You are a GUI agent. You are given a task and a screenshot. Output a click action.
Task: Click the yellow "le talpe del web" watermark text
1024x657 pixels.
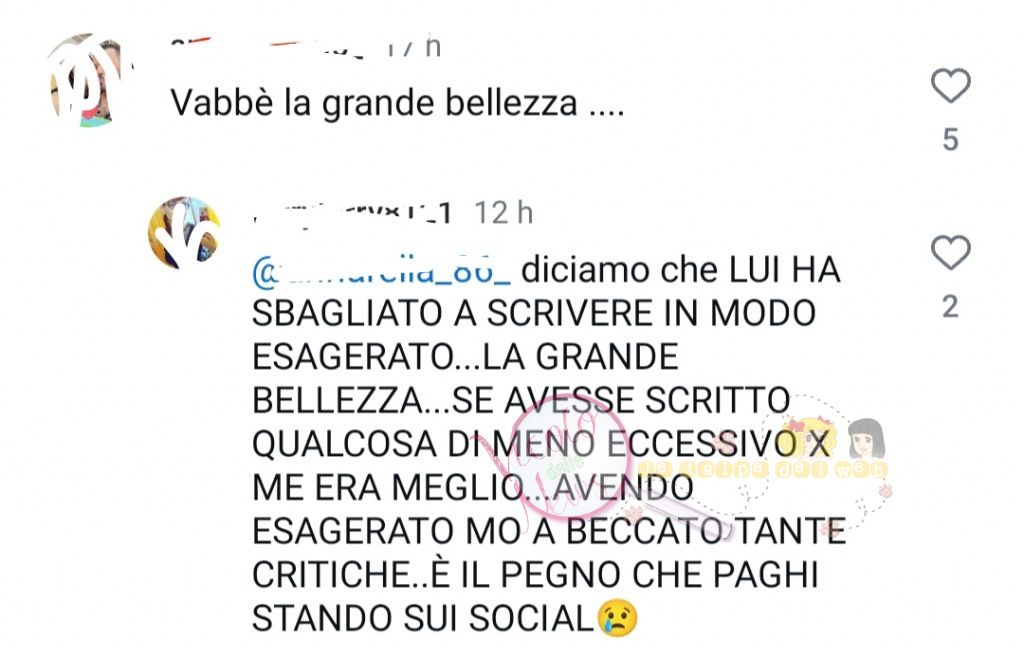(763, 469)
